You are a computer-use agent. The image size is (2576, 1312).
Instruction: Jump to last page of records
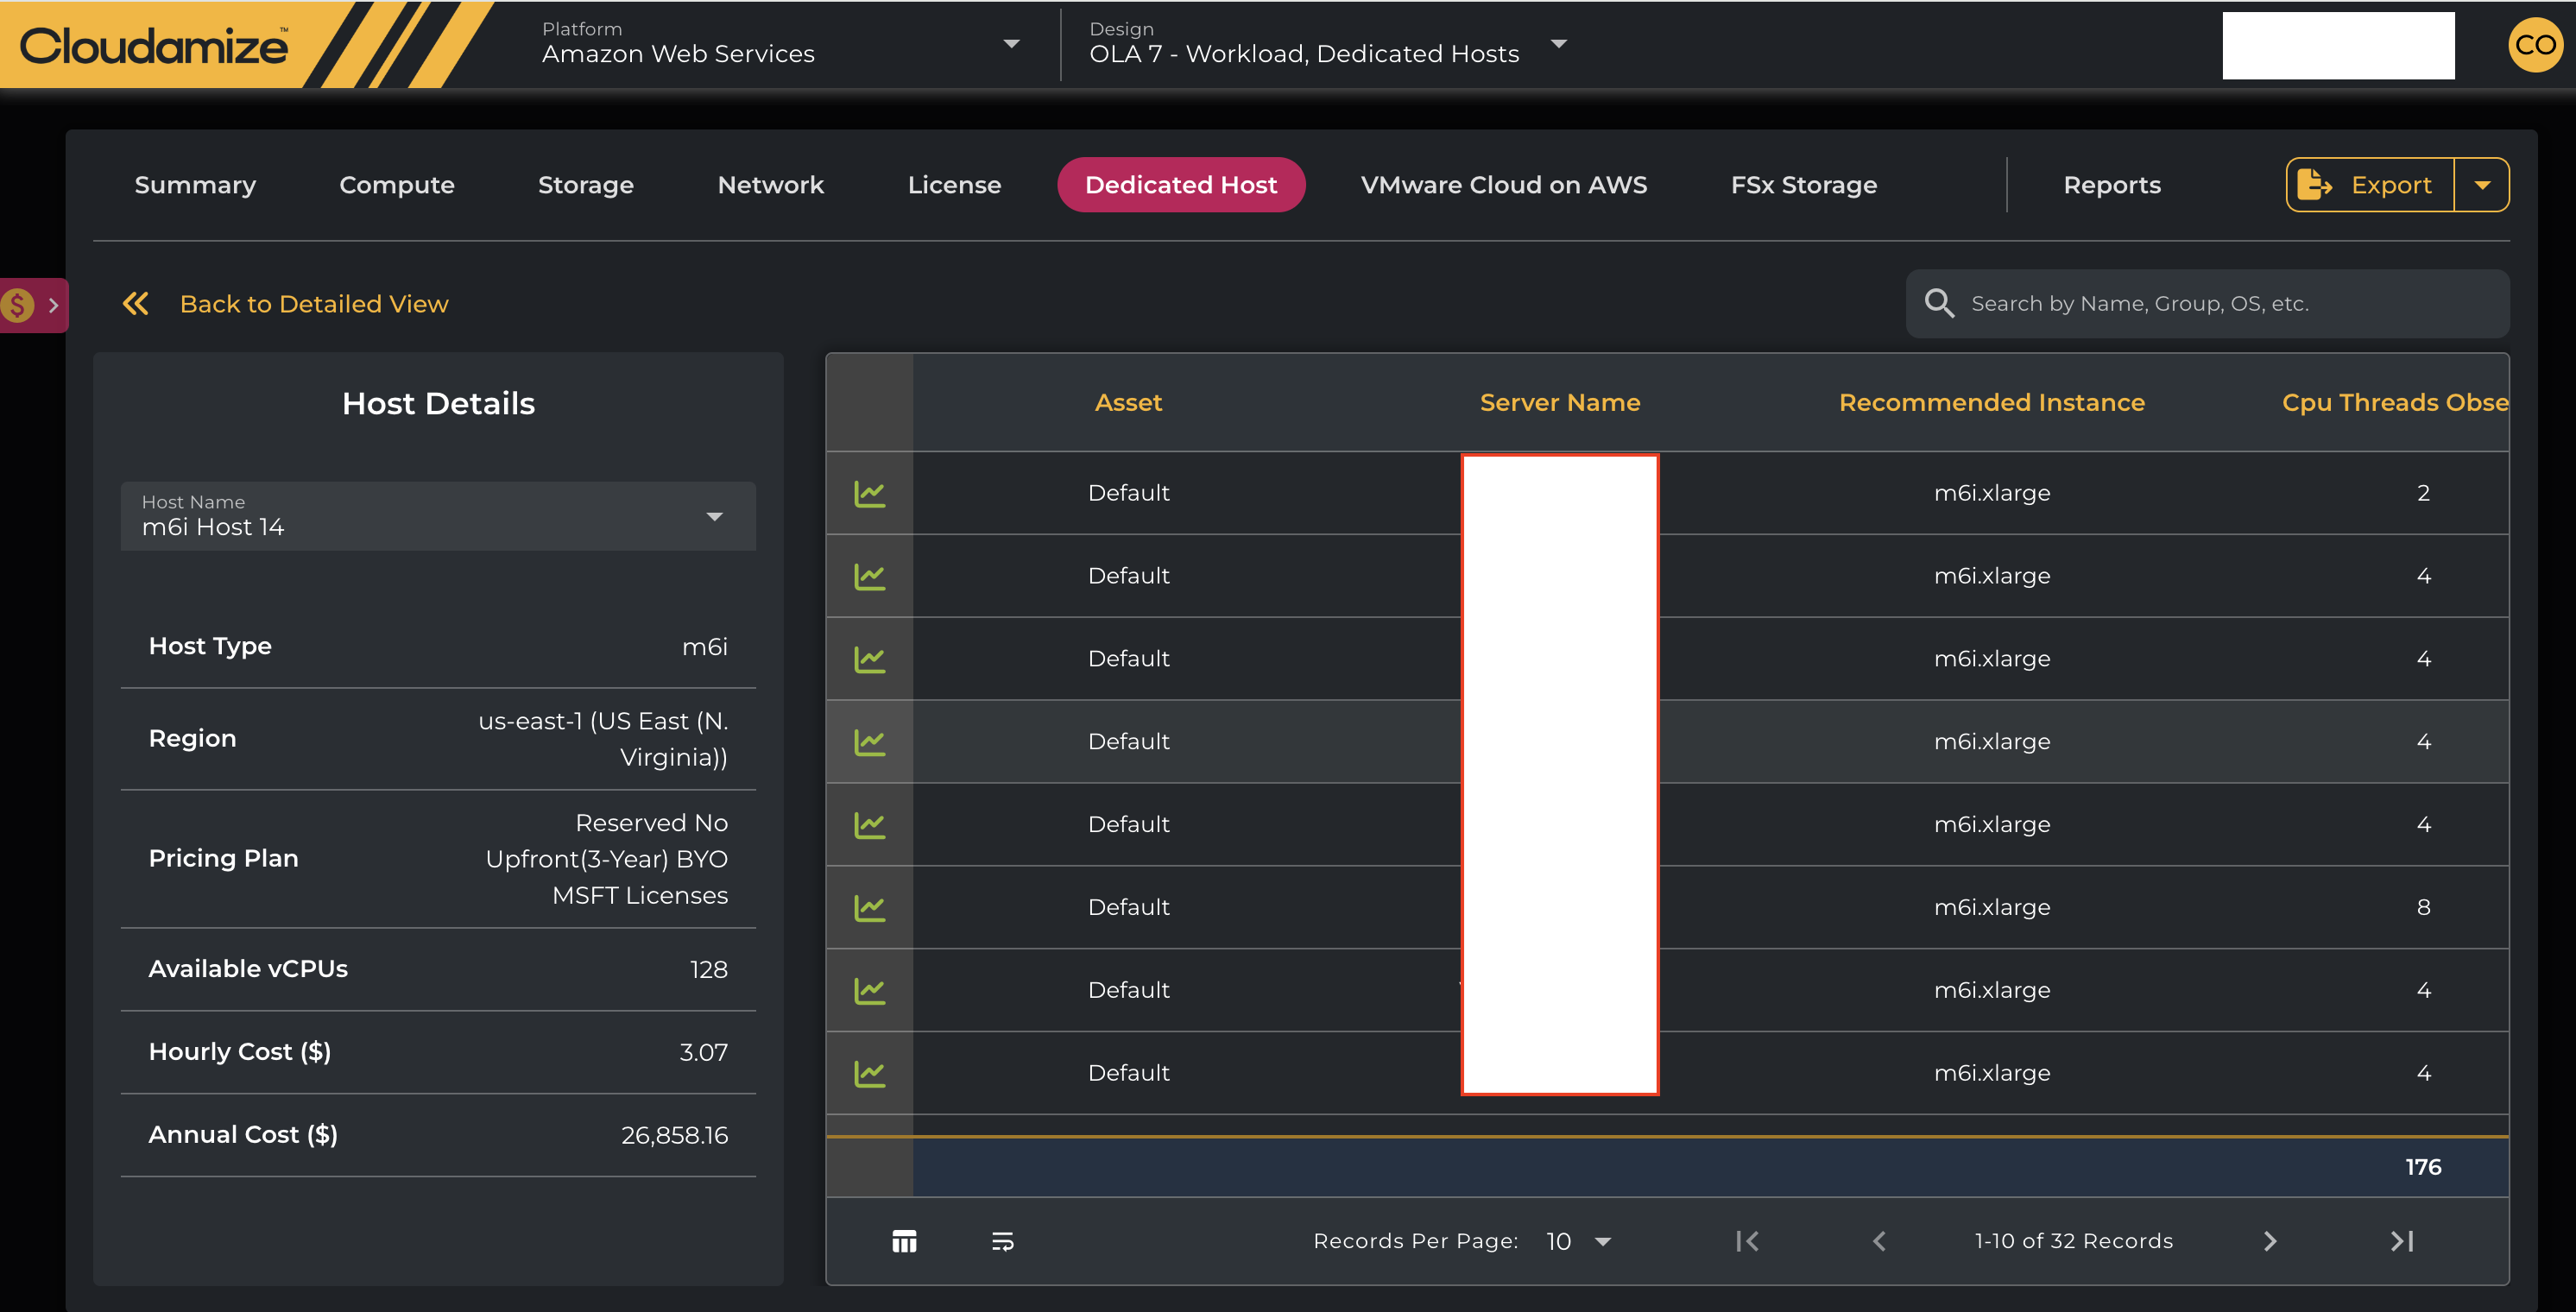2402,1241
